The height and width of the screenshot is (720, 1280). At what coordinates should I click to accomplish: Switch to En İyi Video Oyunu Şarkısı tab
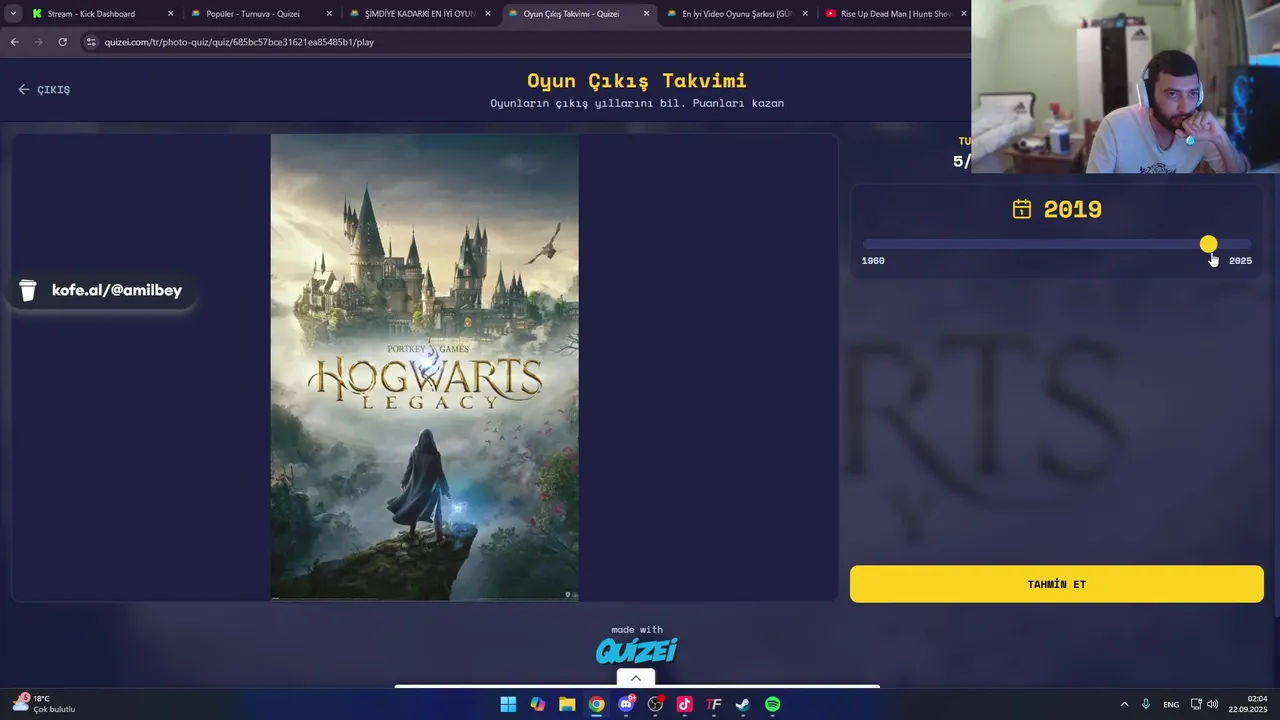(737, 14)
